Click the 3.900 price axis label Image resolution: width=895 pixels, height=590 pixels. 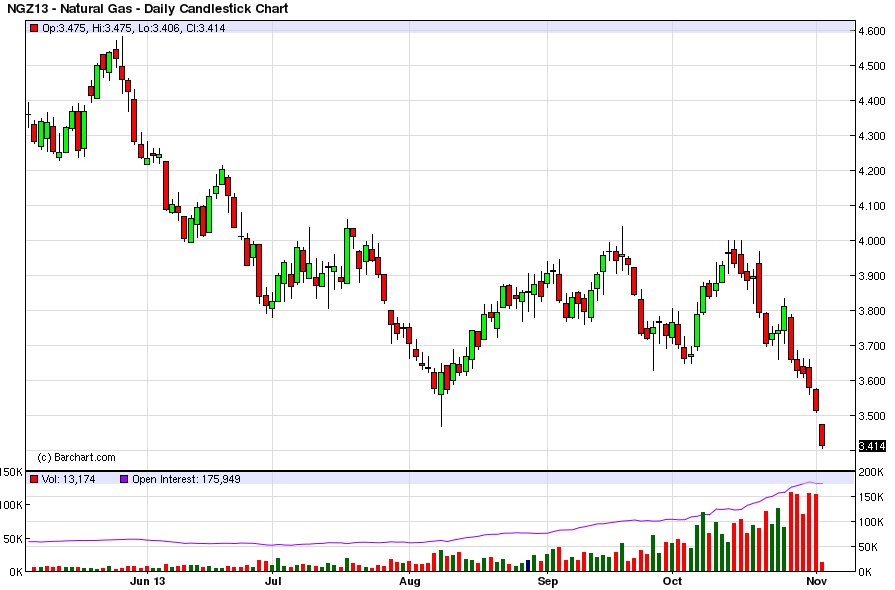coord(872,276)
